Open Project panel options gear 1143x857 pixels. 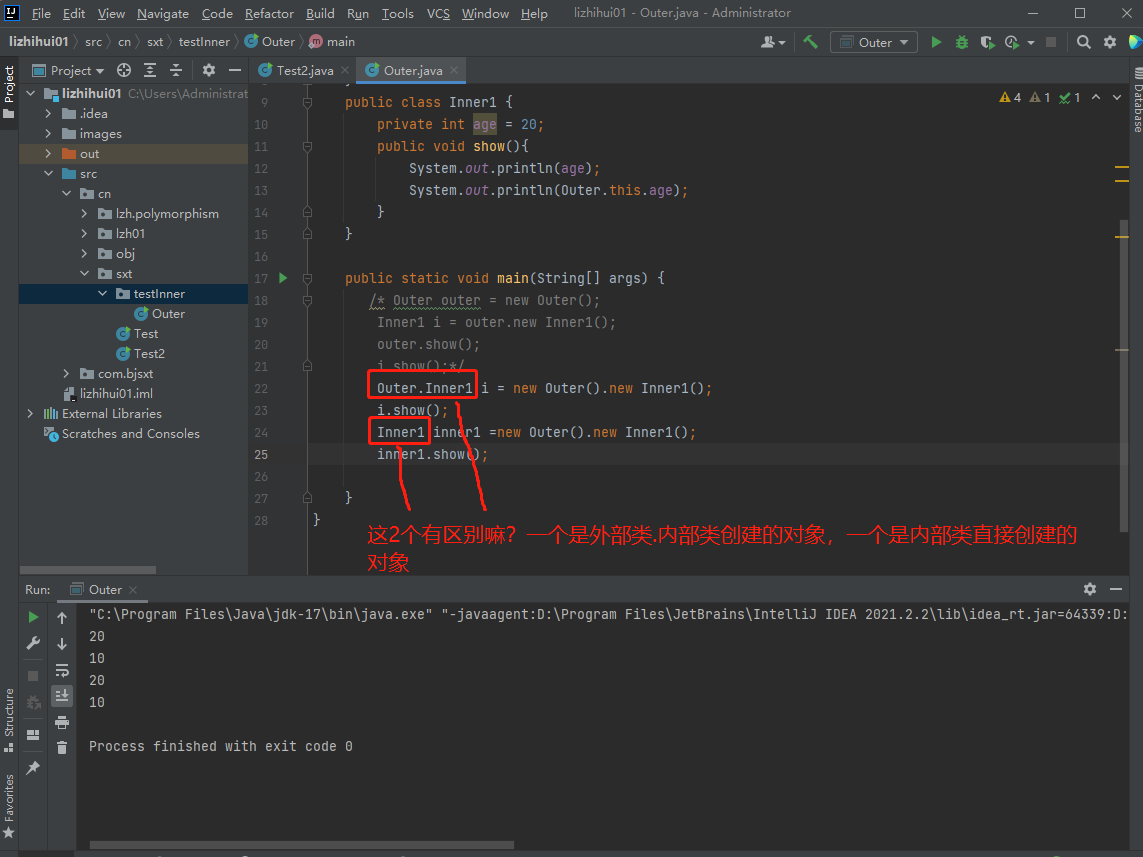coord(208,70)
